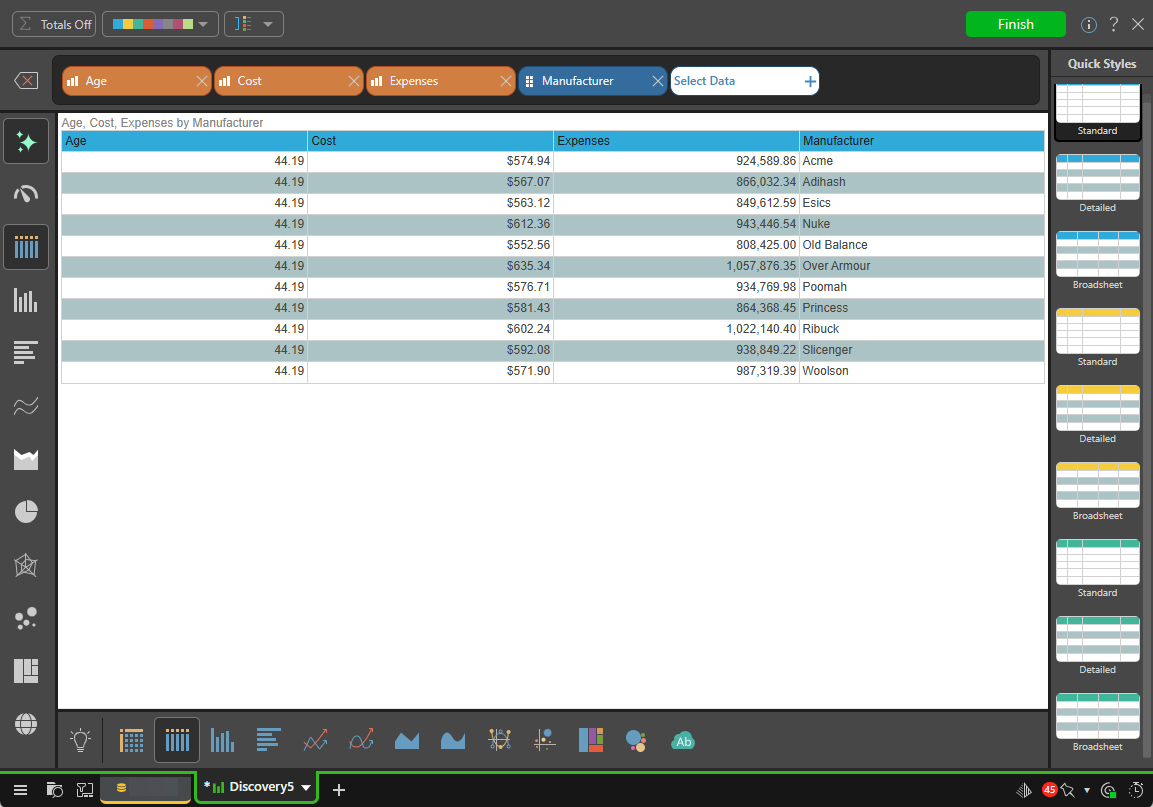Select the map globe visualization icon
Image resolution: width=1153 pixels, height=807 pixels.
tap(26, 723)
